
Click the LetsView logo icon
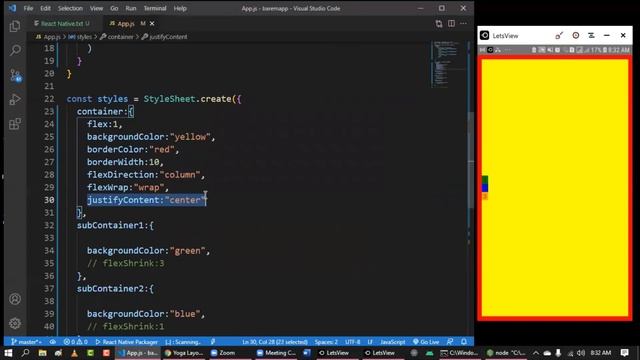(x=484, y=36)
